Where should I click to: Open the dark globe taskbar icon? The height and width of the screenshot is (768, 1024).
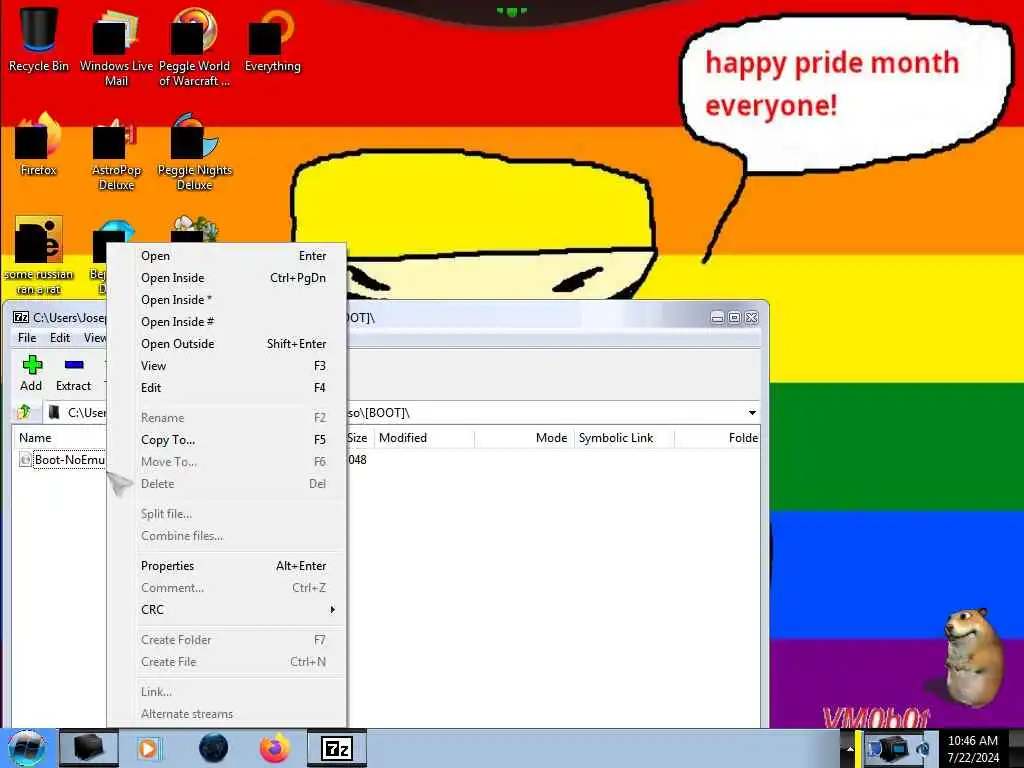213,748
